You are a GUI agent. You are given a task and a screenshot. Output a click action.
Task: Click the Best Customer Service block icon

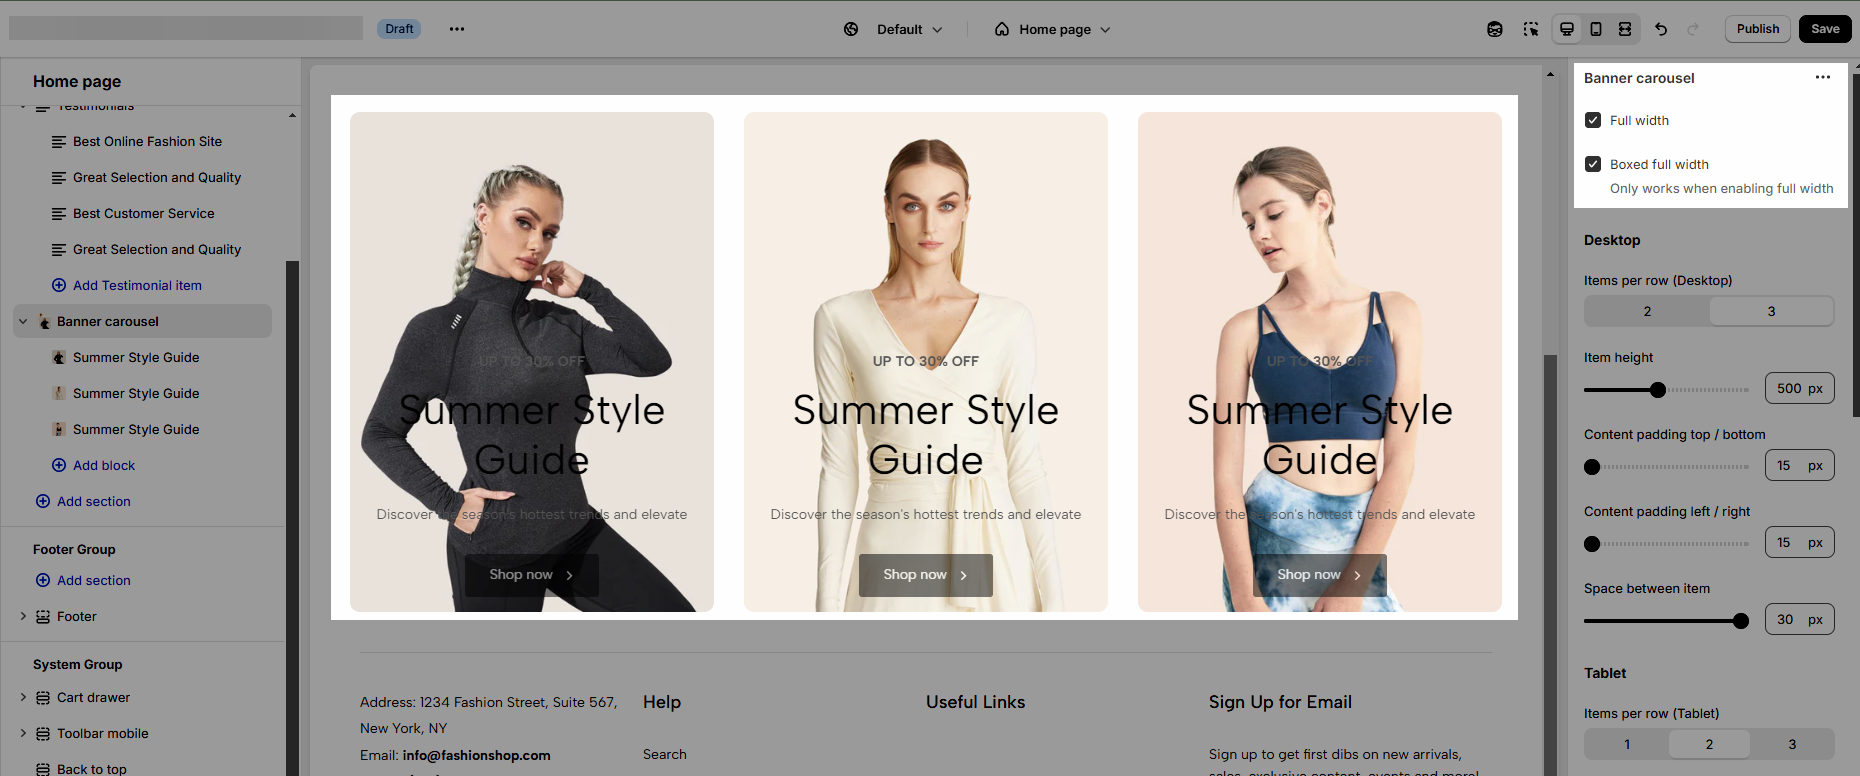[x=59, y=214]
